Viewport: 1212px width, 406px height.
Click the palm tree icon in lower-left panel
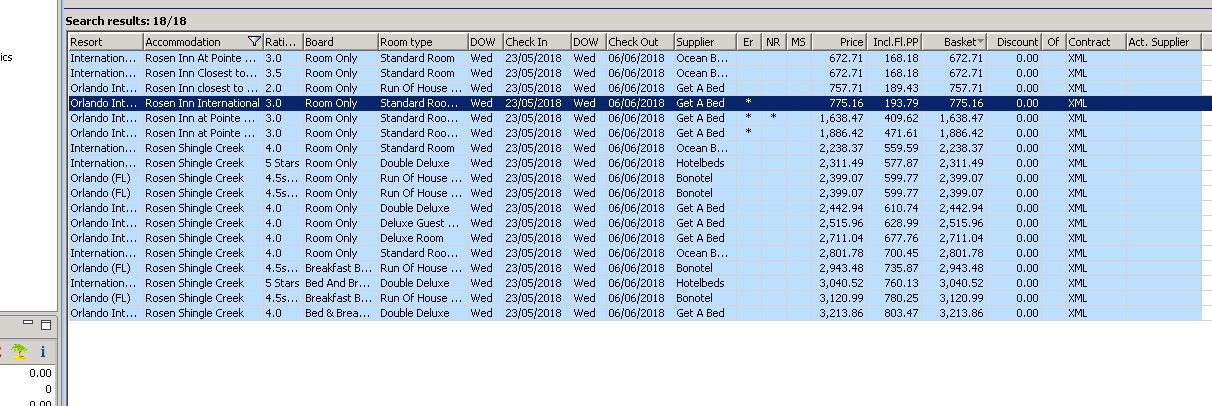point(18,351)
